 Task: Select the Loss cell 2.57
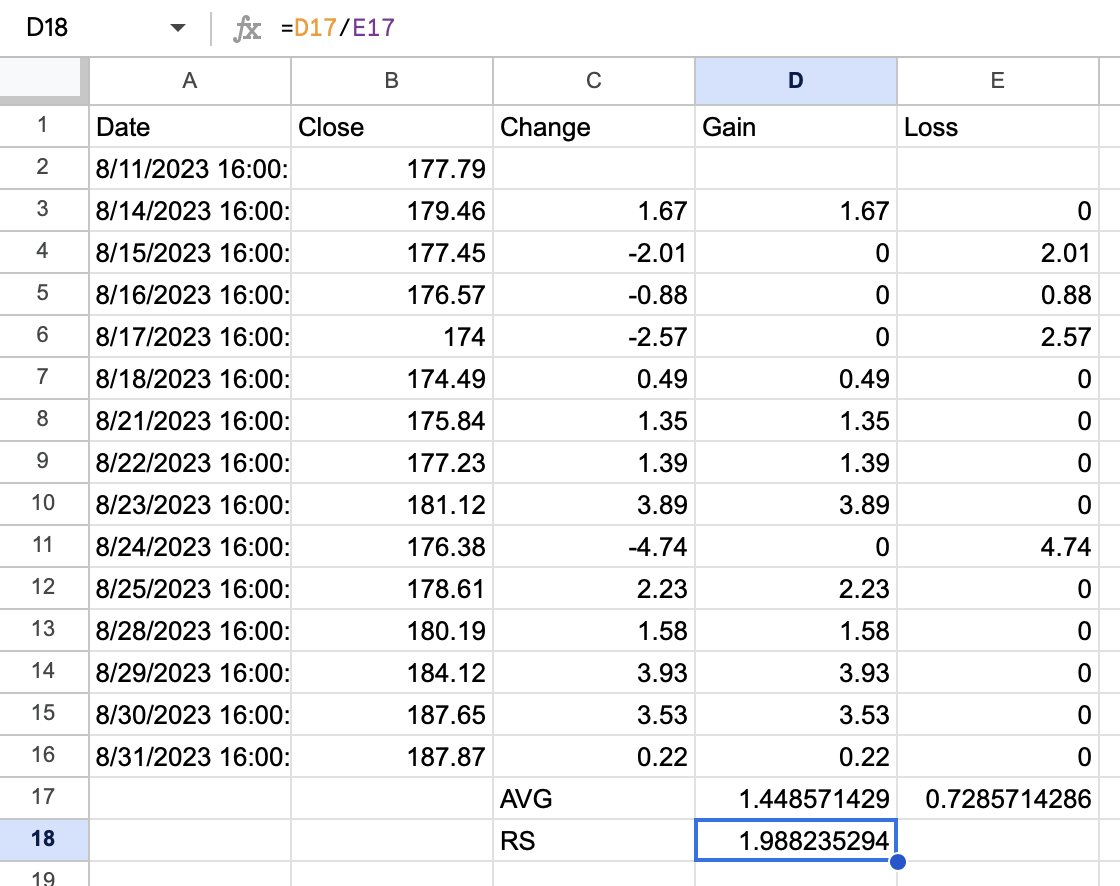[998, 337]
